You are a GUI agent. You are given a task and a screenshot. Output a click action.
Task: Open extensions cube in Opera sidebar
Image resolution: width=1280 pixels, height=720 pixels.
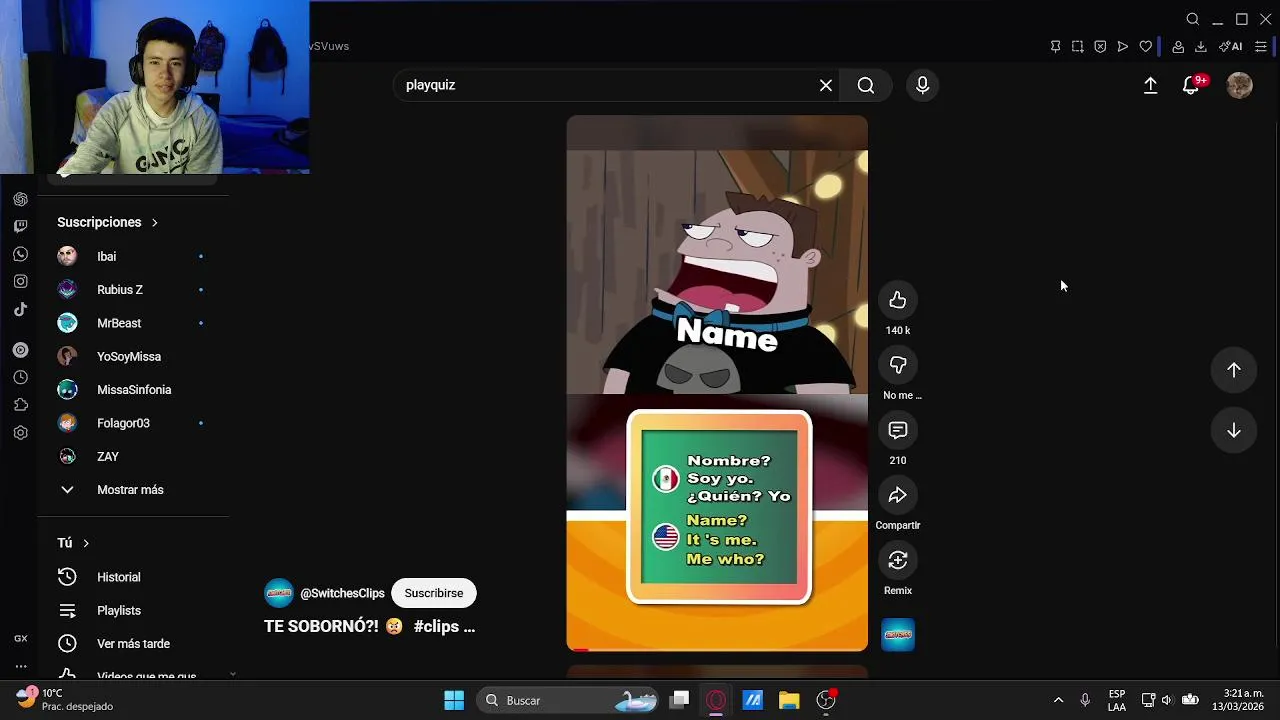(20, 405)
